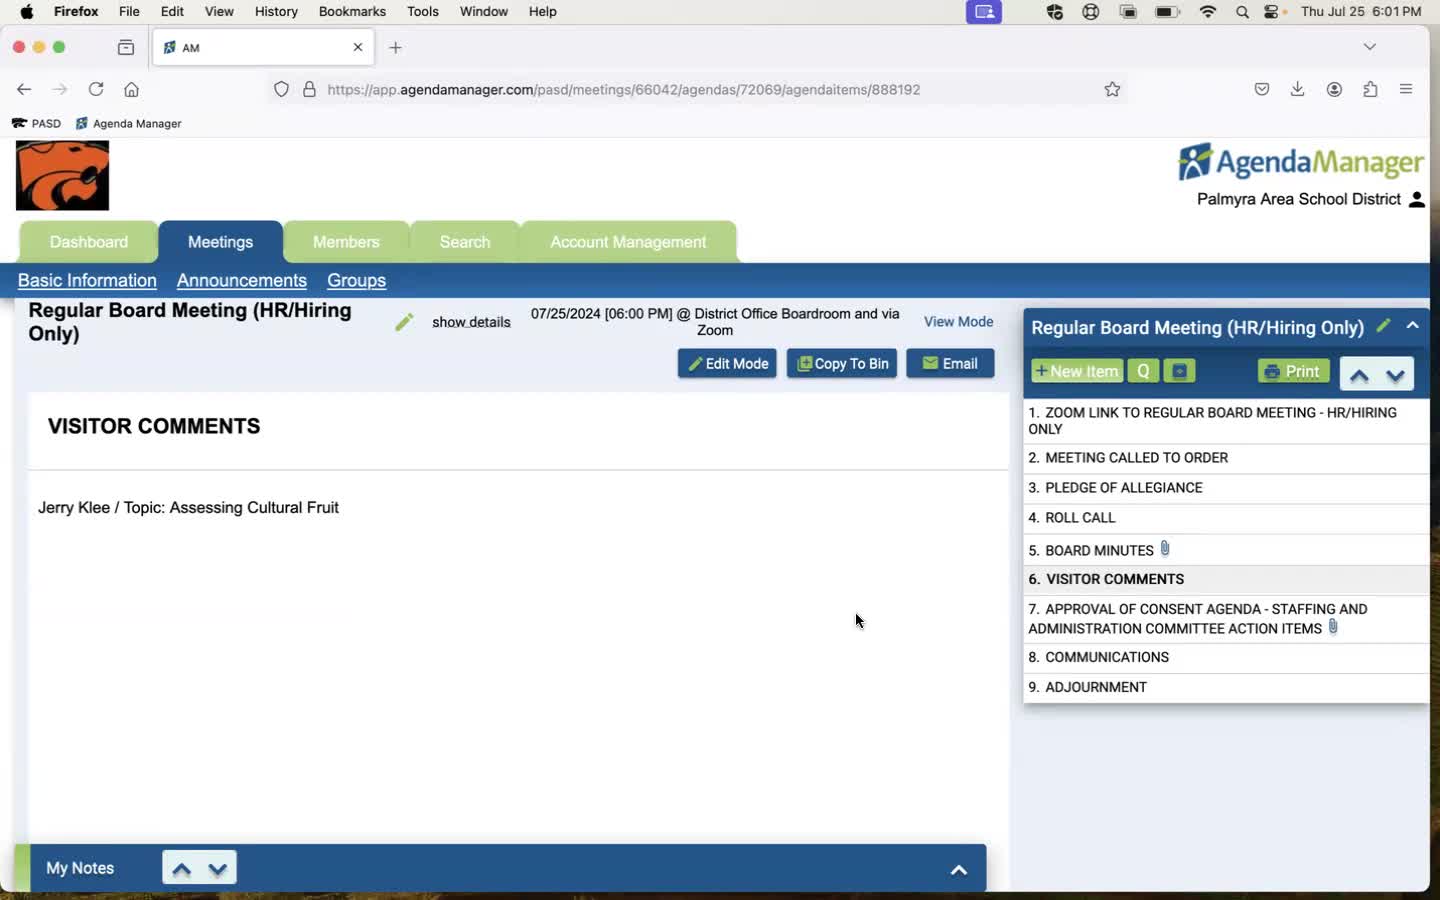1440x900 pixels.
Task: Click the pencil icon in the agenda sidebar header
Action: (x=1383, y=326)
